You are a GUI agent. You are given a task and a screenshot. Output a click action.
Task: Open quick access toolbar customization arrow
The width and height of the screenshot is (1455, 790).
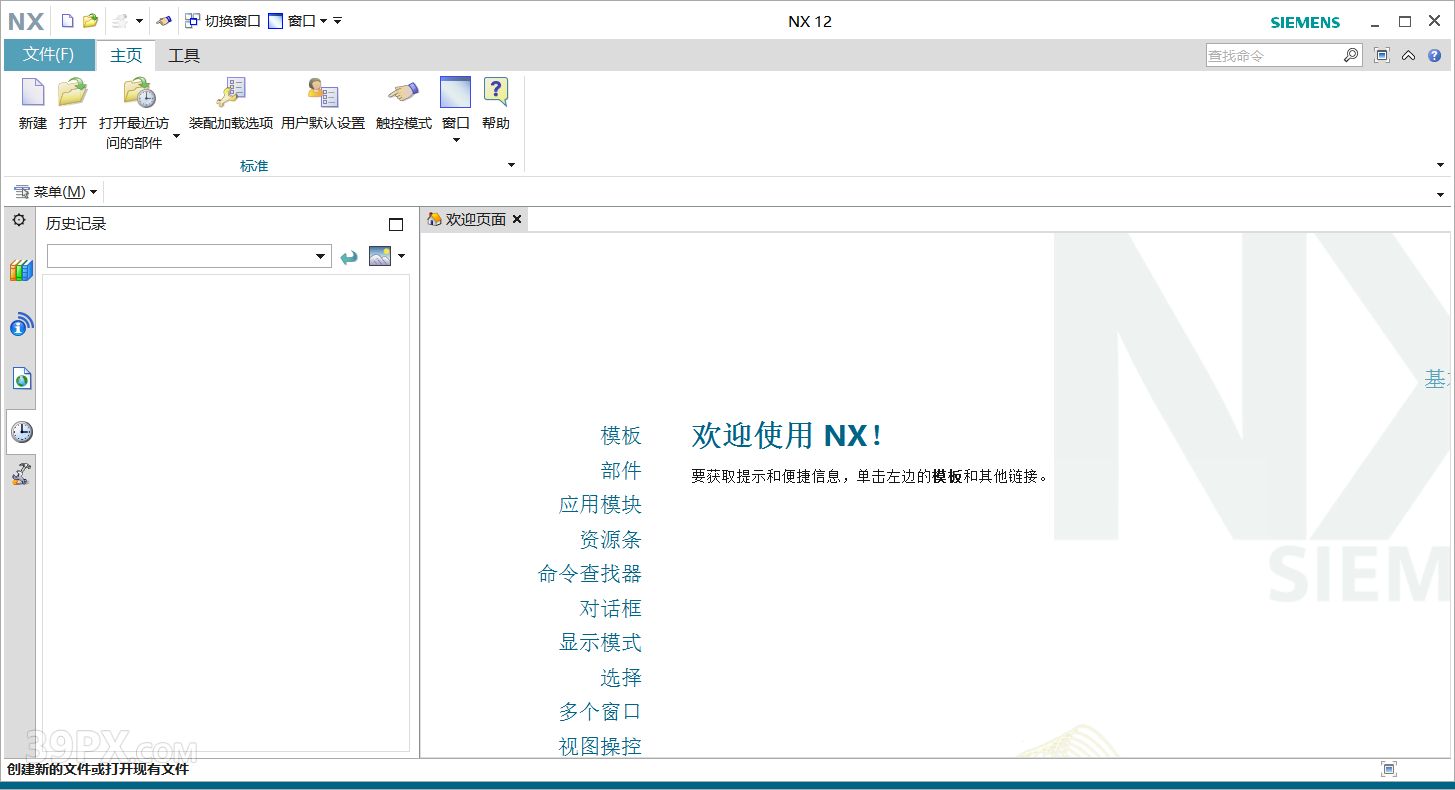tap(338, 20)
